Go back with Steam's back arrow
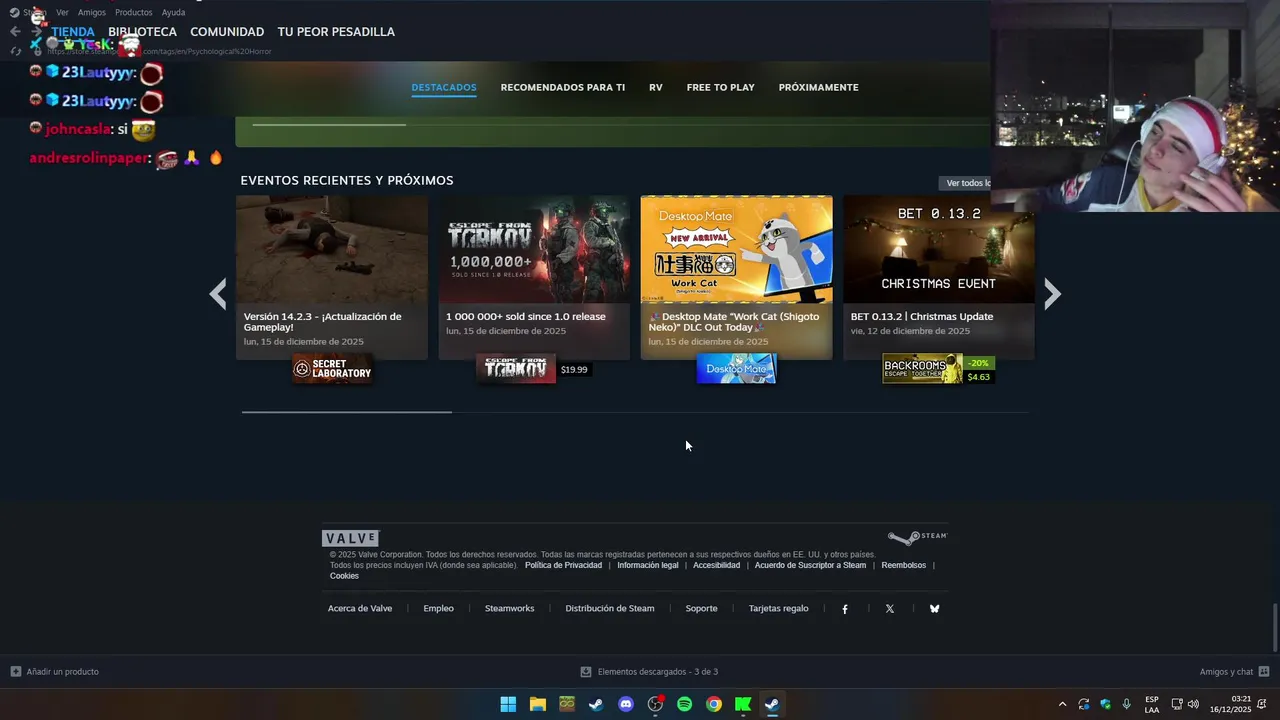 (15, 32)
